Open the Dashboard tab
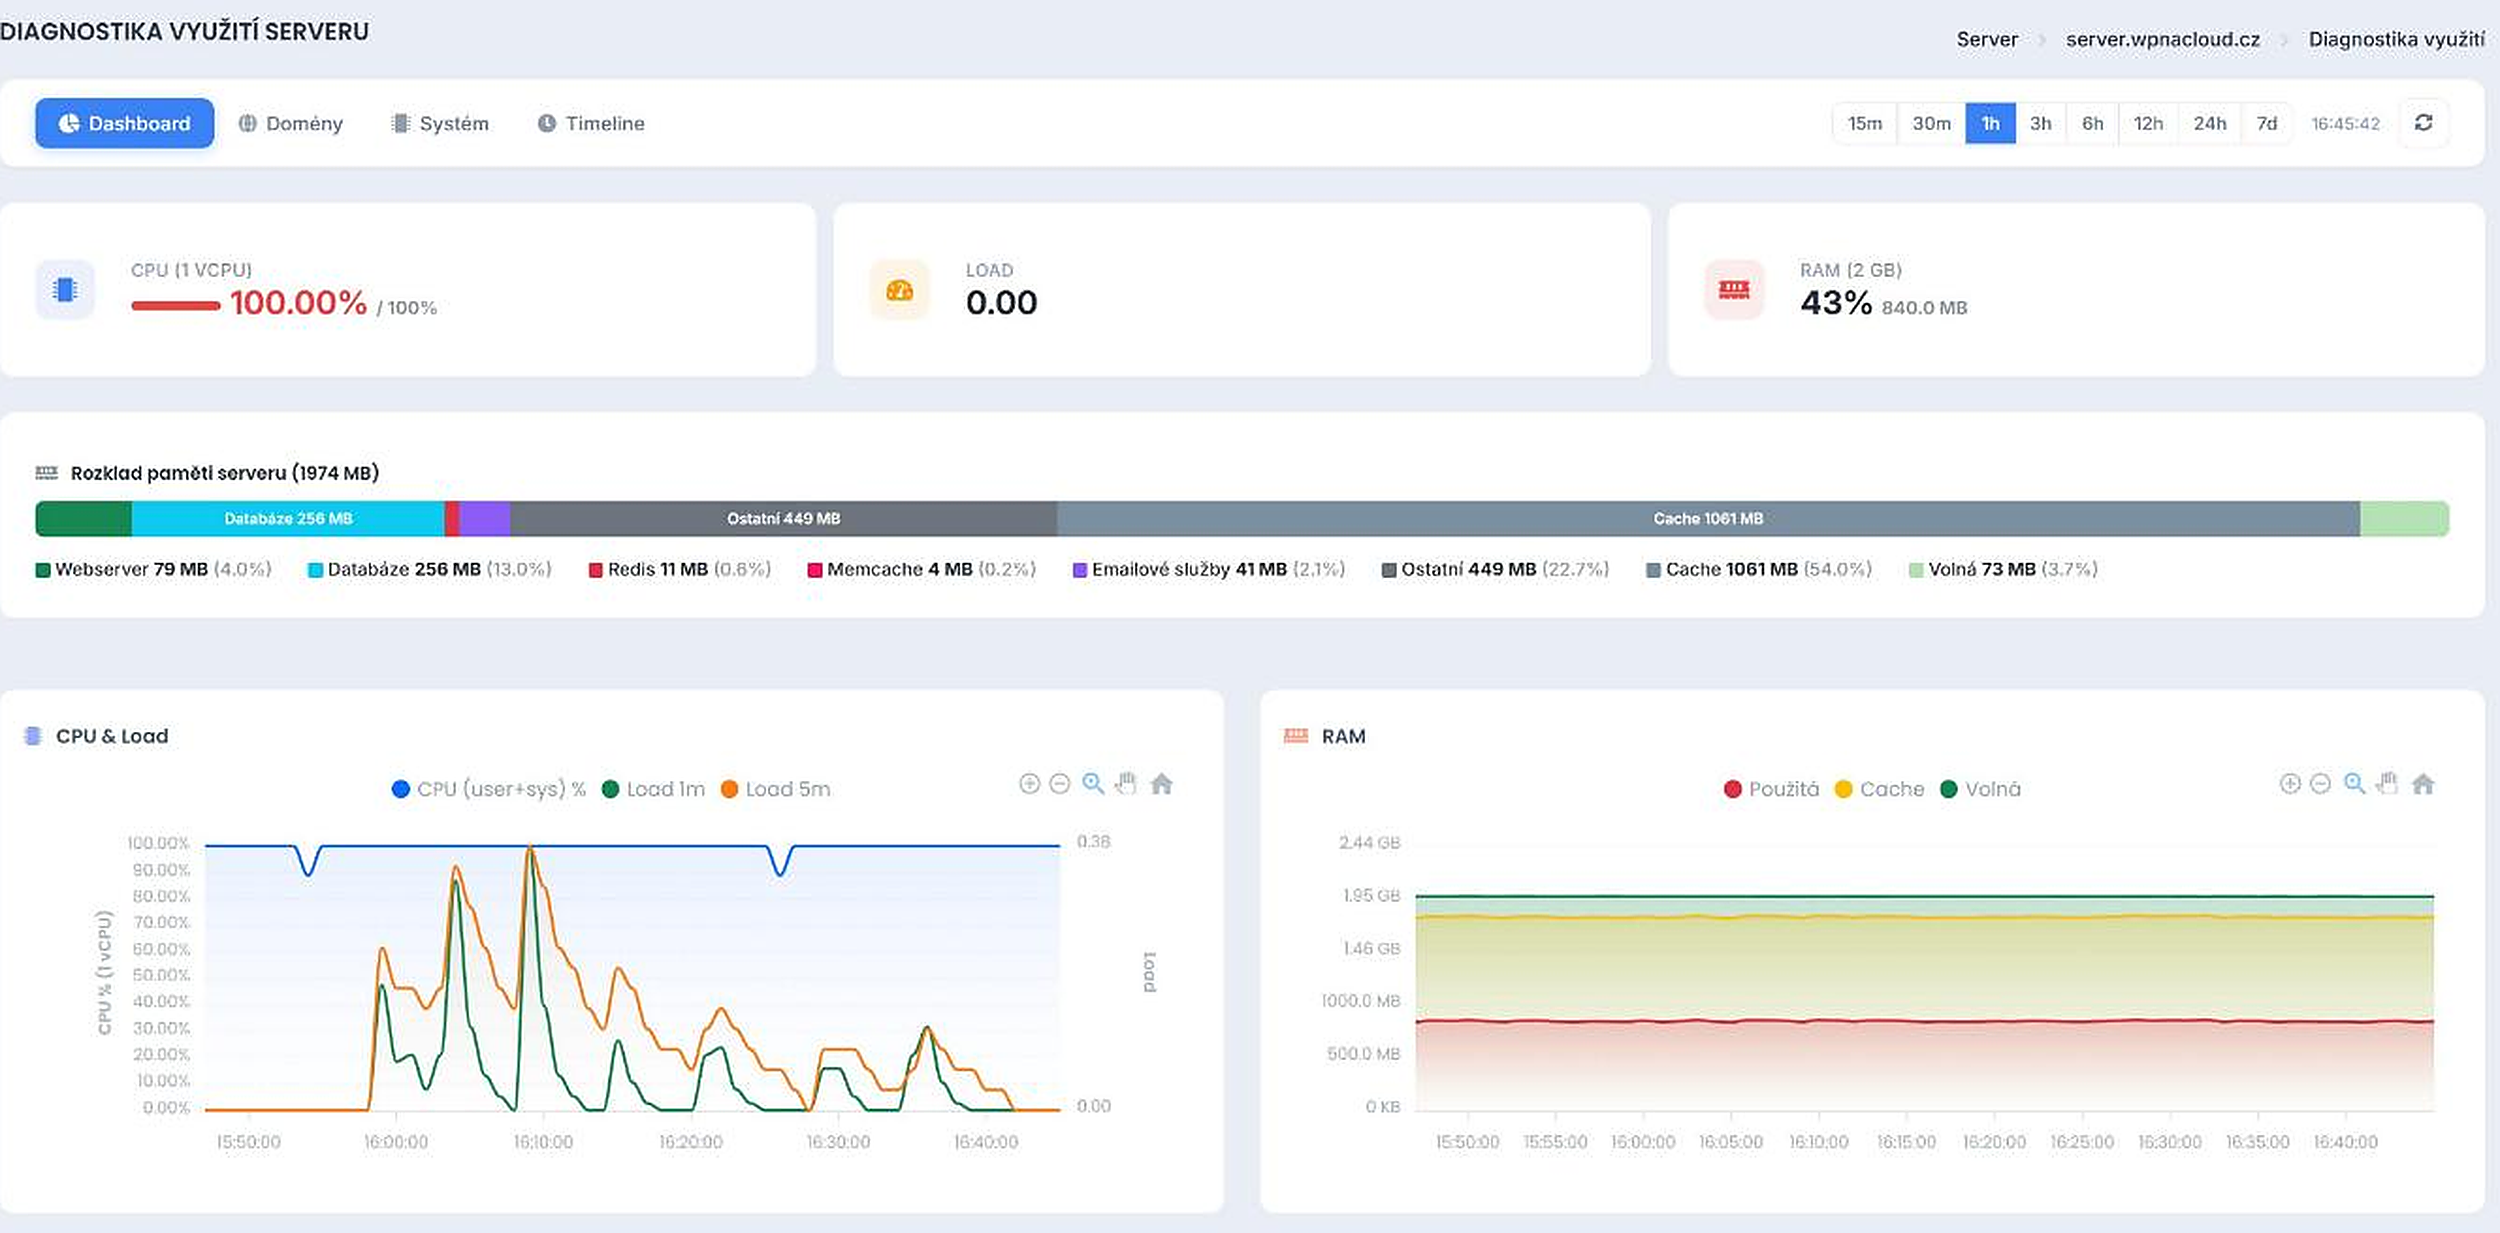This screenshot has width=2500, height=1233. click(x=124, y=123)
